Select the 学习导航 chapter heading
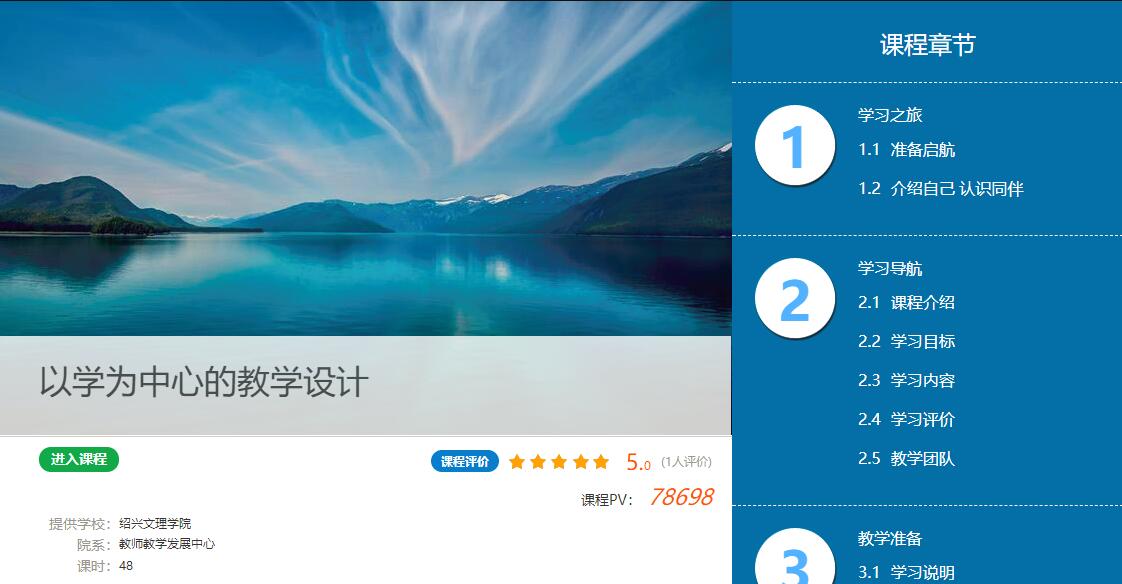 coord(890,268)
